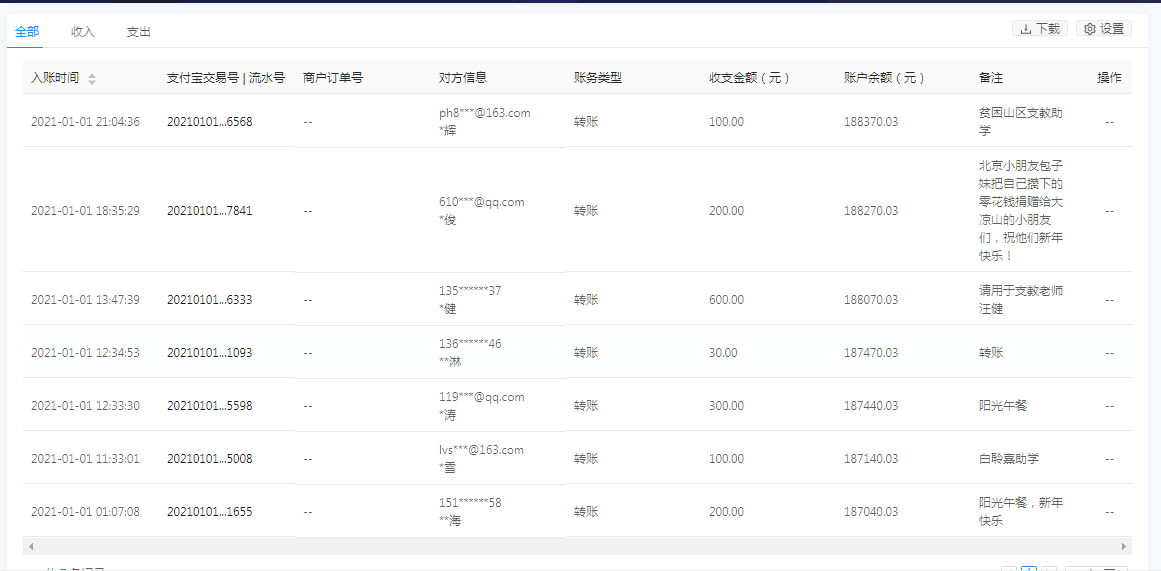Click the amount 300.00
The image size is (1161, 571).
pyautogui.click(x=726, y=406)
